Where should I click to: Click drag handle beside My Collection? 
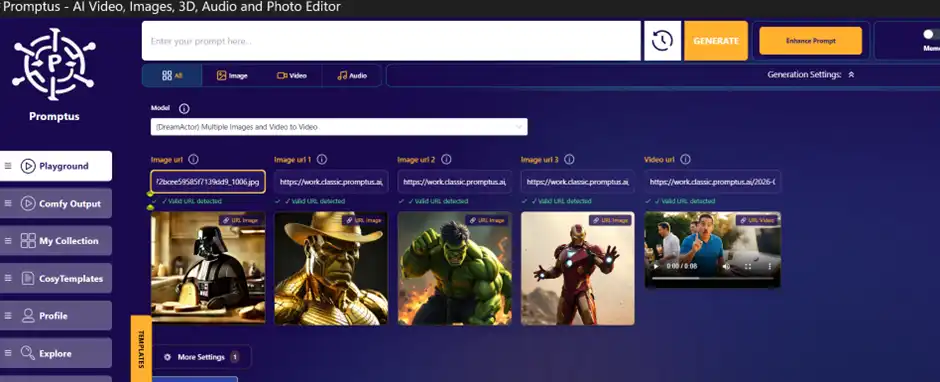coord(8,241)
